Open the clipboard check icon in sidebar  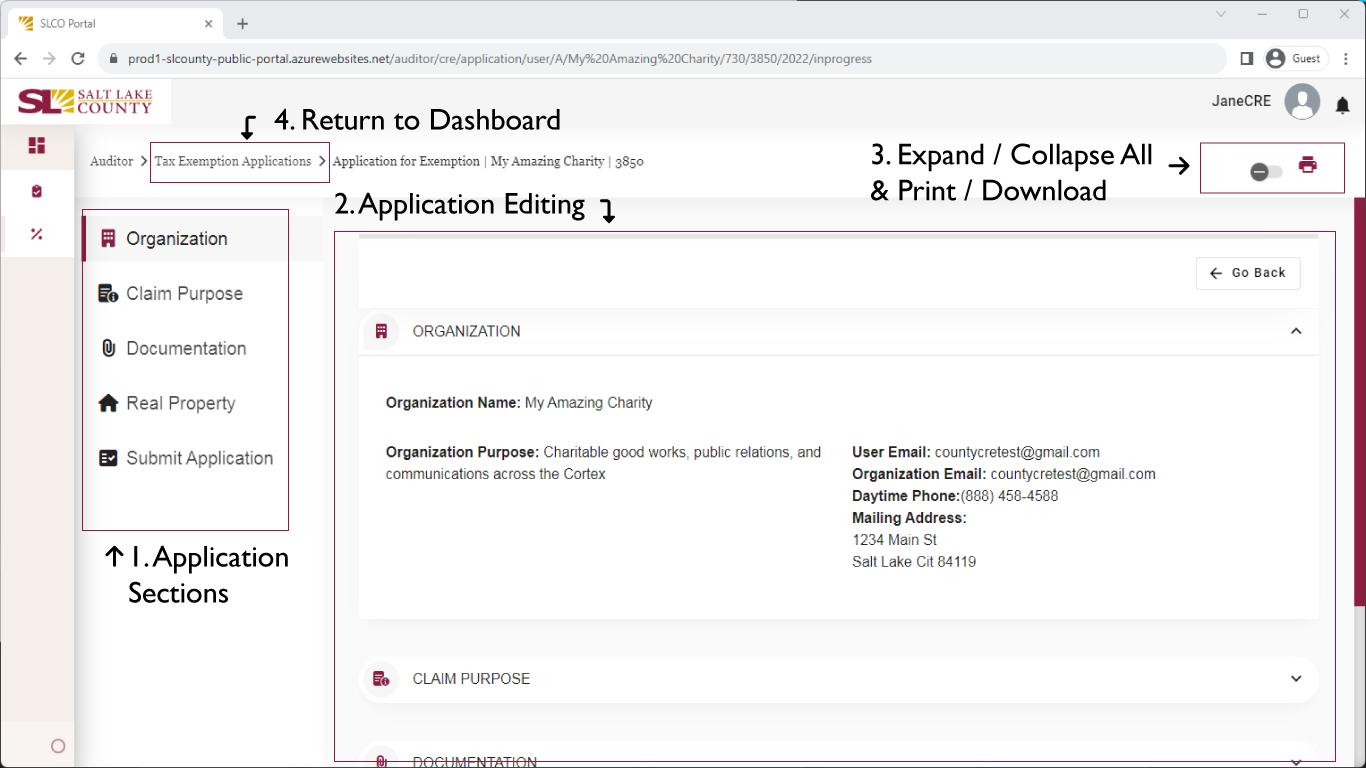click(x=37, y=191)
